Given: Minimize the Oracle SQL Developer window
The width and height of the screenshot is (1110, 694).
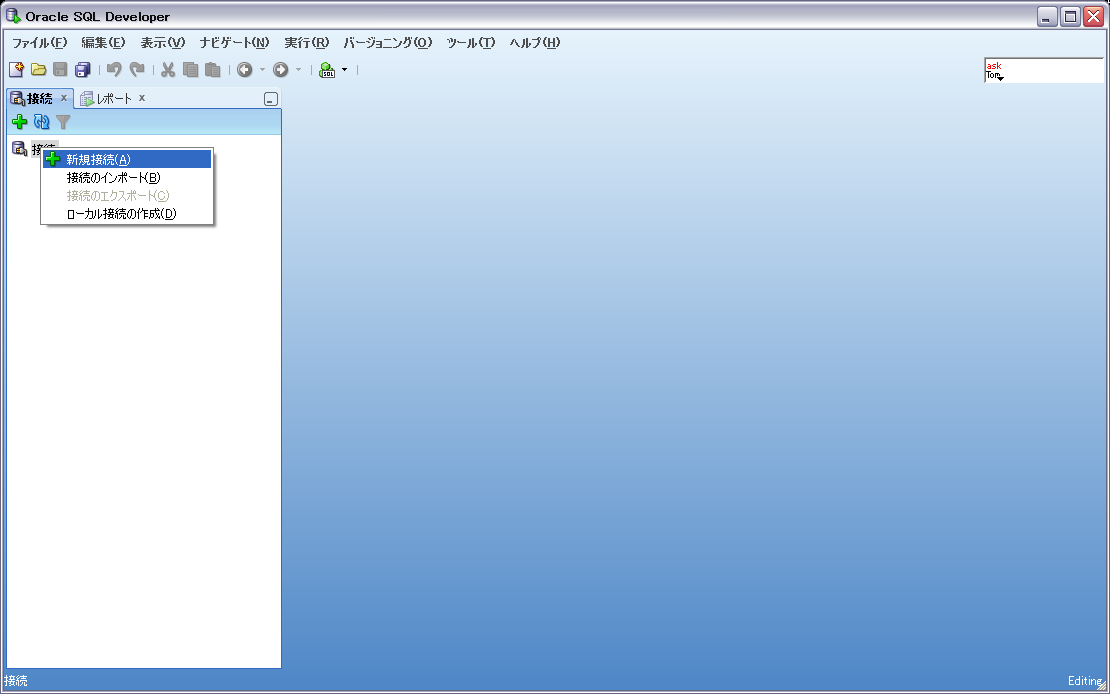Looking at the screenshot, I should point(1048,17).
